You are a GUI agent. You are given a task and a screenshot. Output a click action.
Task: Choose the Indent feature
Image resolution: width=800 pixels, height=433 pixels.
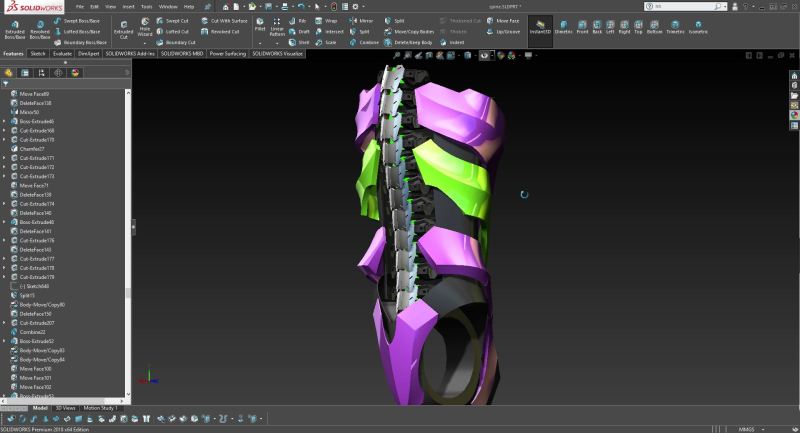point(452,42)
